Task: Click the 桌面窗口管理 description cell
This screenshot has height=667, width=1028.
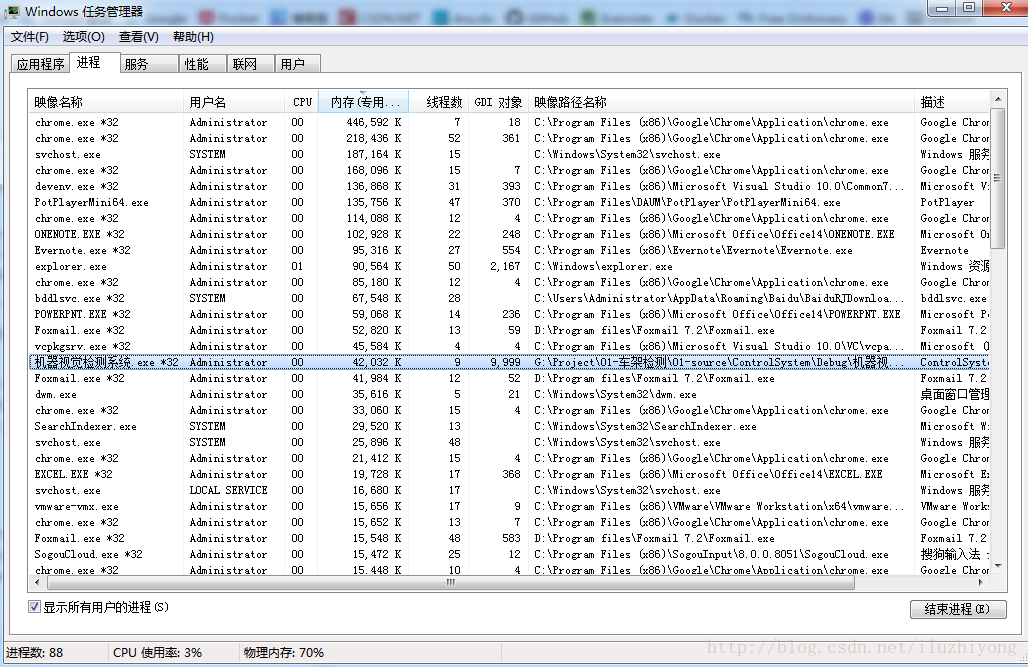Action: tap(955, 394)
